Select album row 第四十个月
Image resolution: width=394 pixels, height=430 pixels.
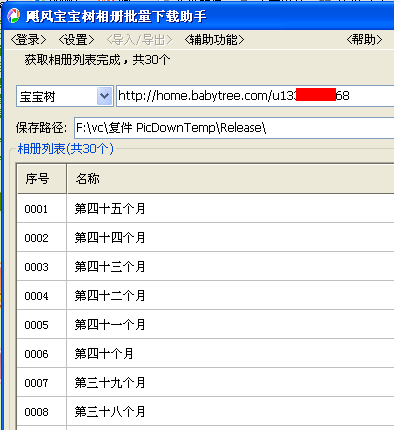point(206,354)
